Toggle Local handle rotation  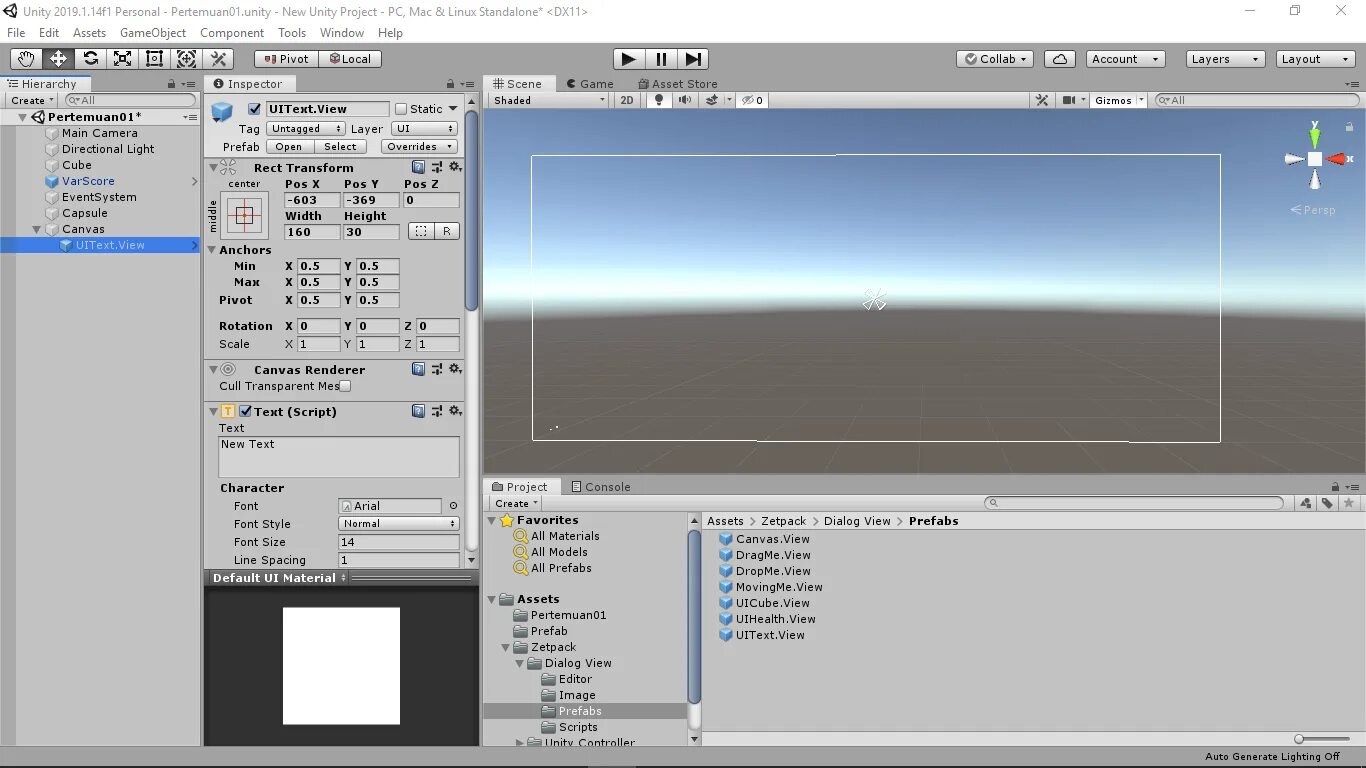(350, 59)
